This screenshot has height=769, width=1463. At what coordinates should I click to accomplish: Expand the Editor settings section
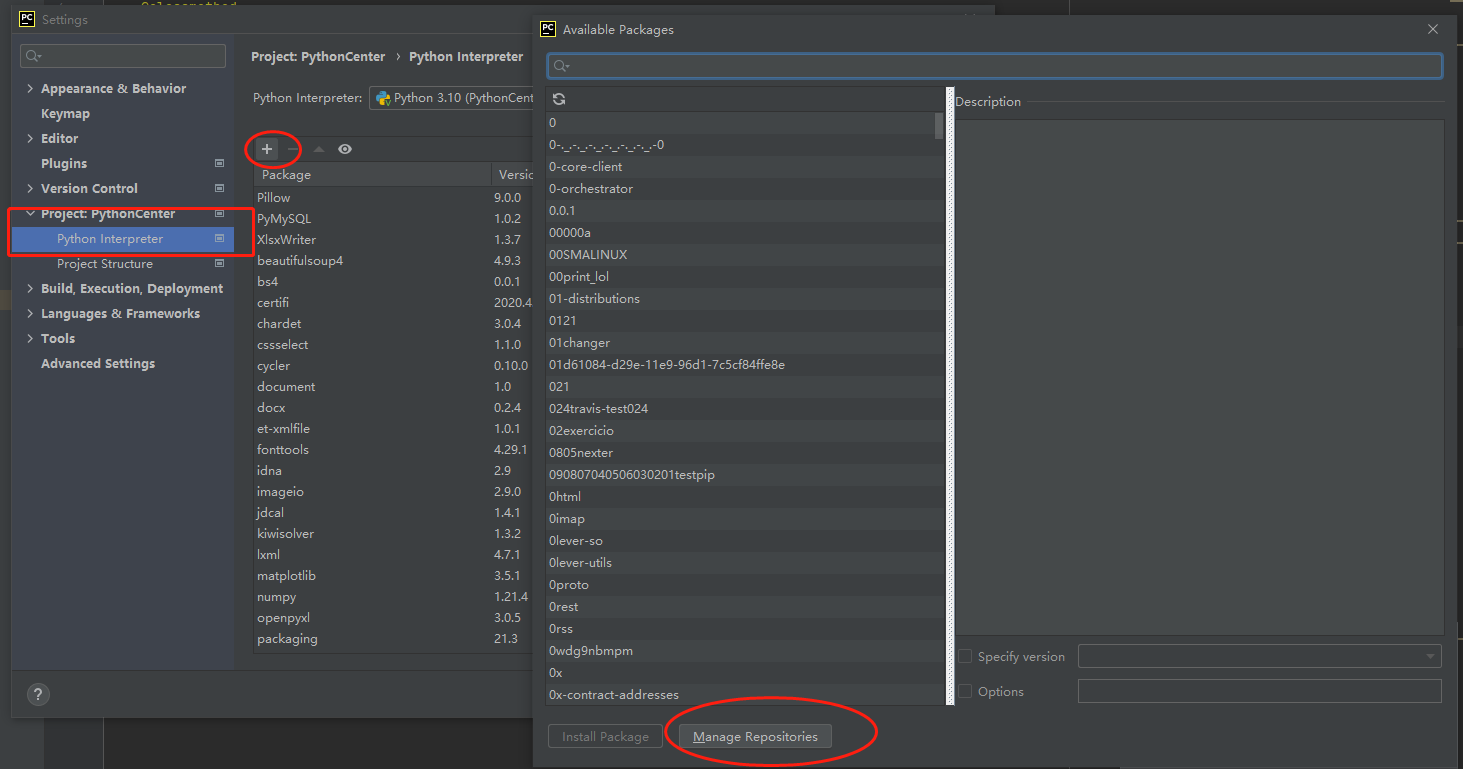(x=30, y=138)
